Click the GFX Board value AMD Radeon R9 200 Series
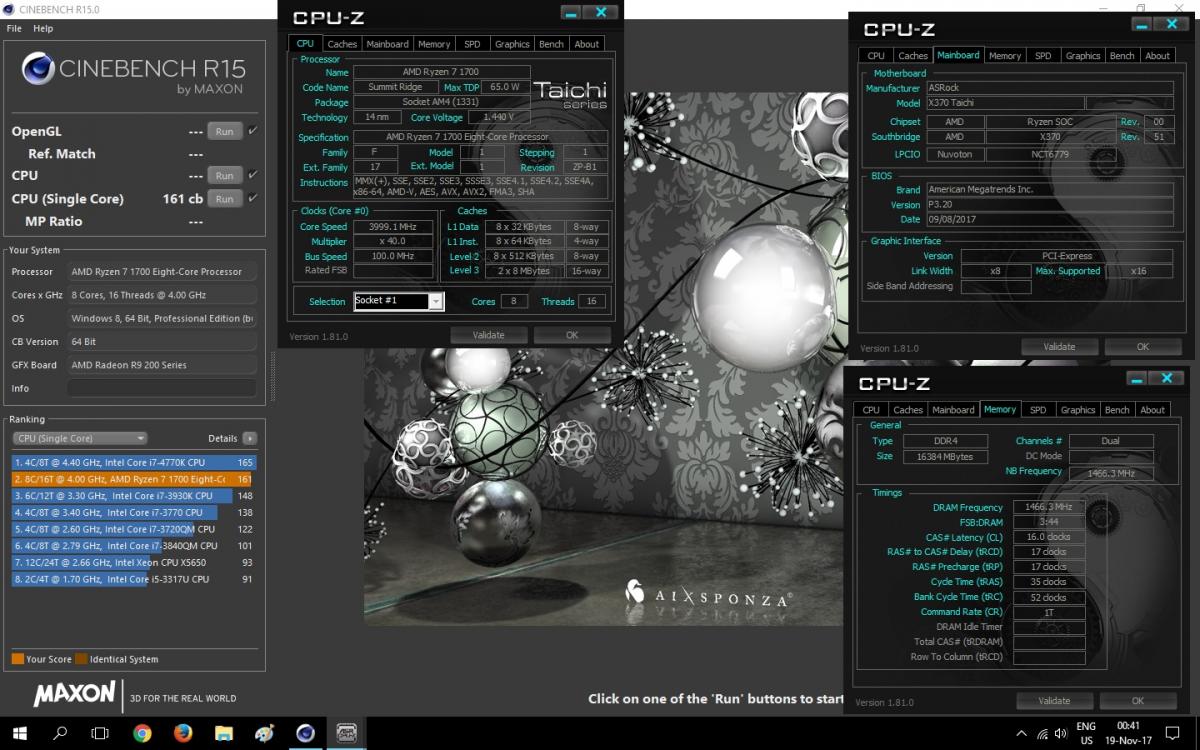Viewport: 1200px width, 750px height. 162,365
